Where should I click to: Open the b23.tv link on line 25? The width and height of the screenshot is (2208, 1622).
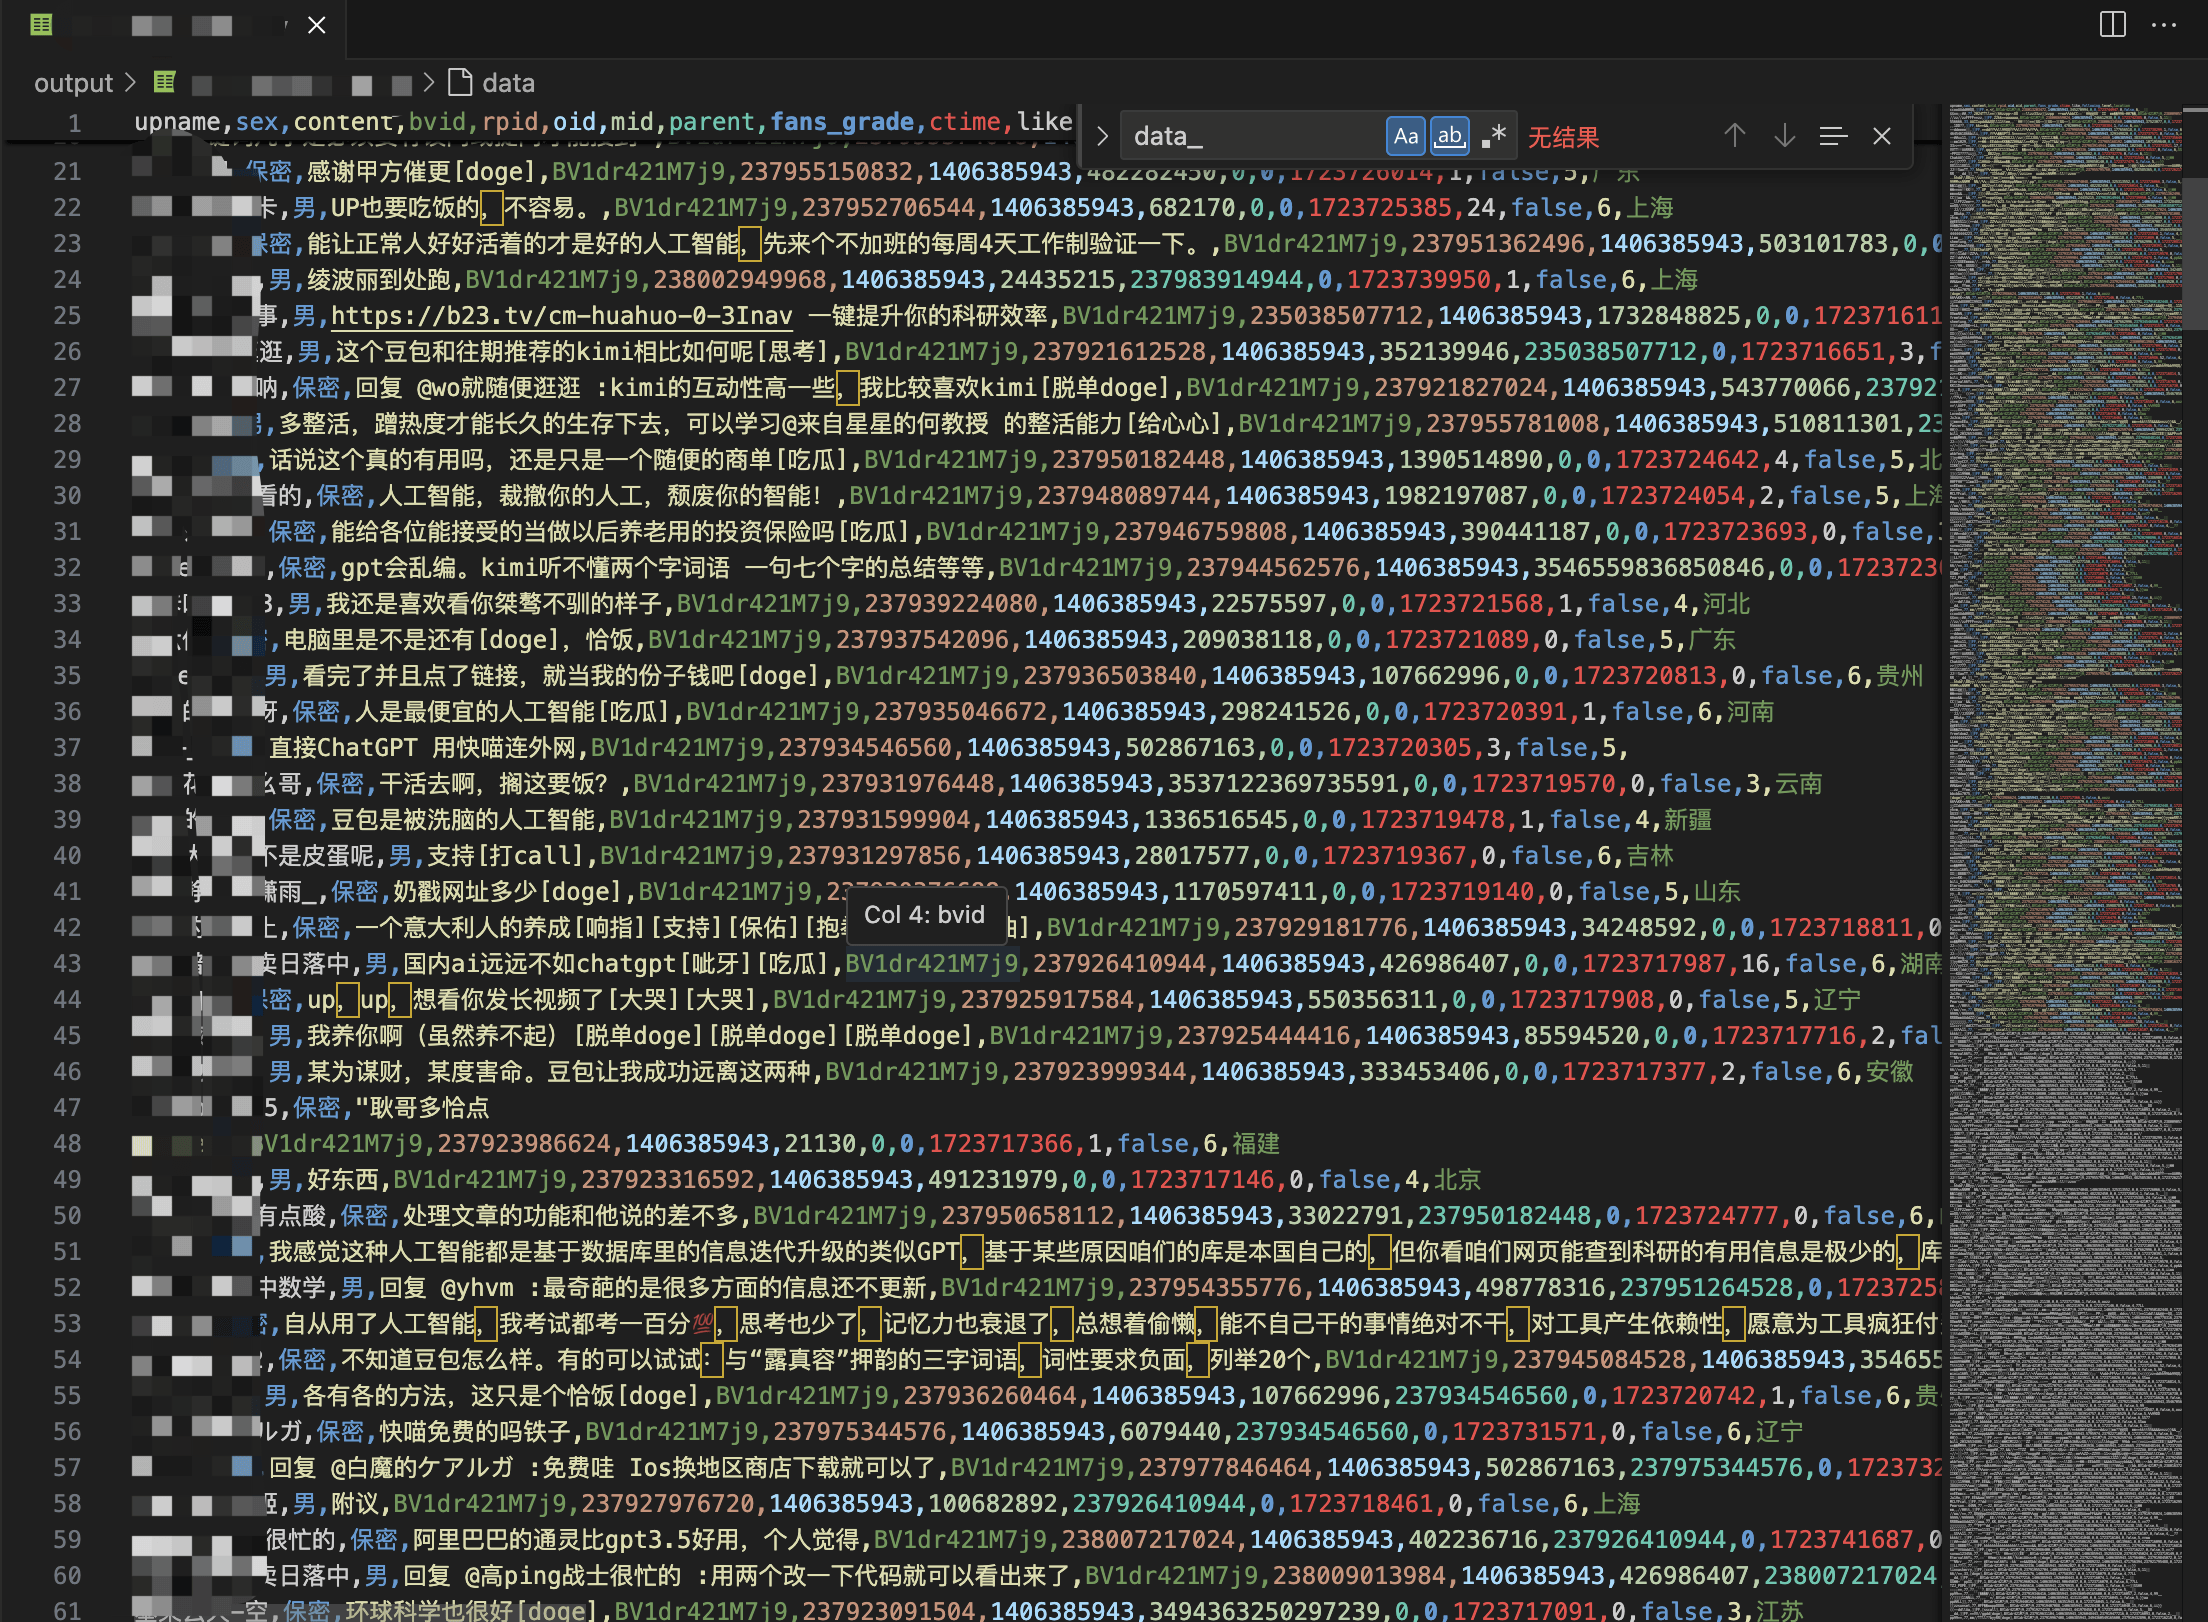[x=560, y=316]
